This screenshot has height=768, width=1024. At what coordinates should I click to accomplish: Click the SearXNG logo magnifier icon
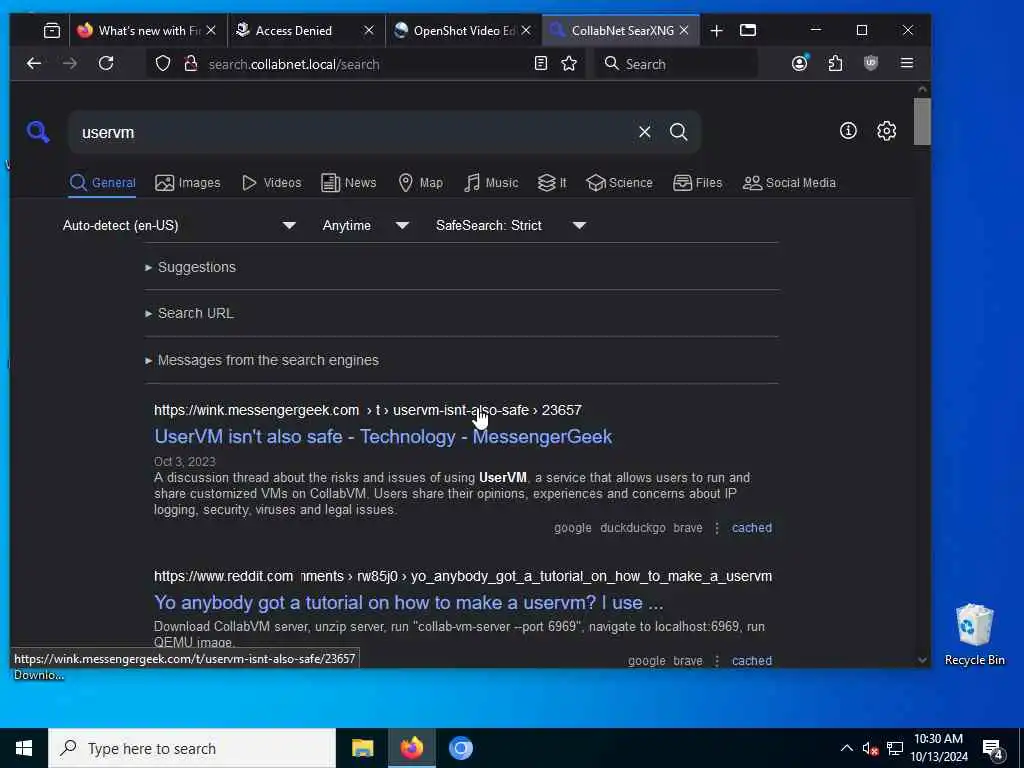point(38,132)
